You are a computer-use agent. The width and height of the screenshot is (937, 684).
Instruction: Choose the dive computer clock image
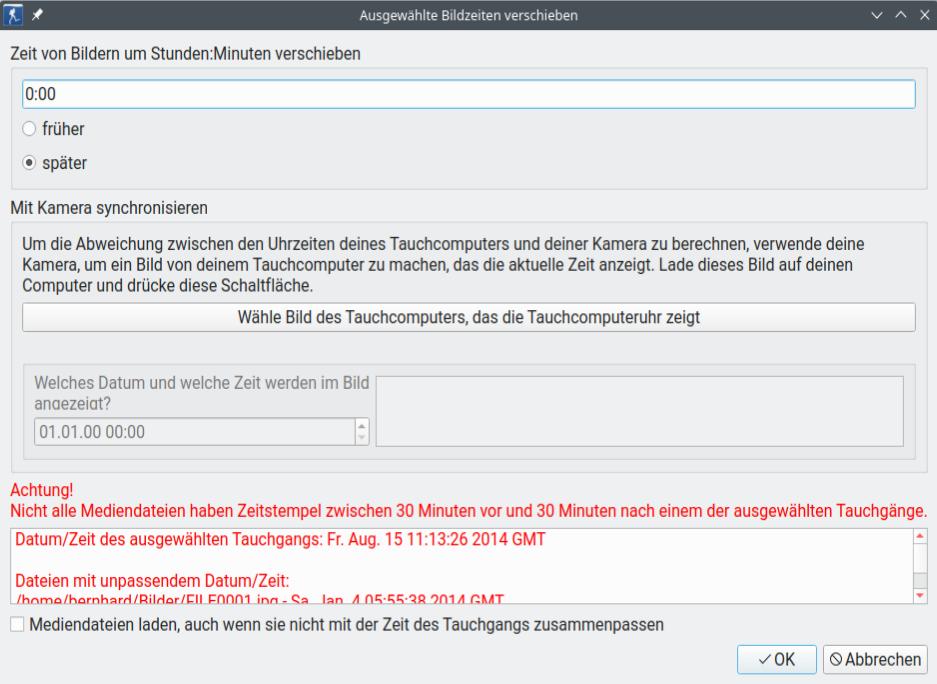coord(468,319)
